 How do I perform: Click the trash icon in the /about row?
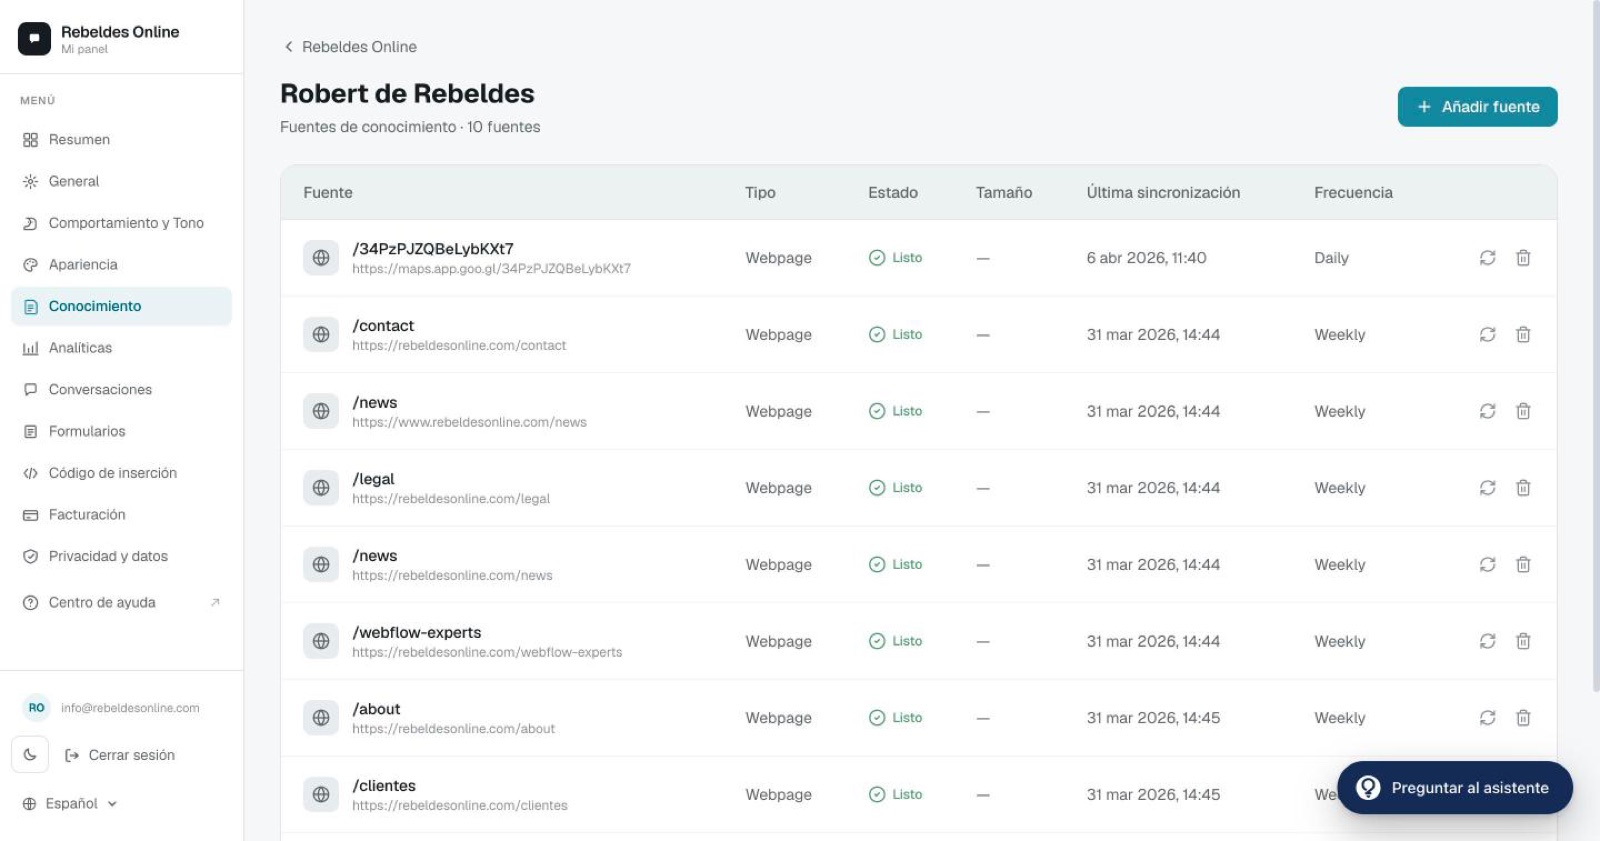tap(1523, 718)
